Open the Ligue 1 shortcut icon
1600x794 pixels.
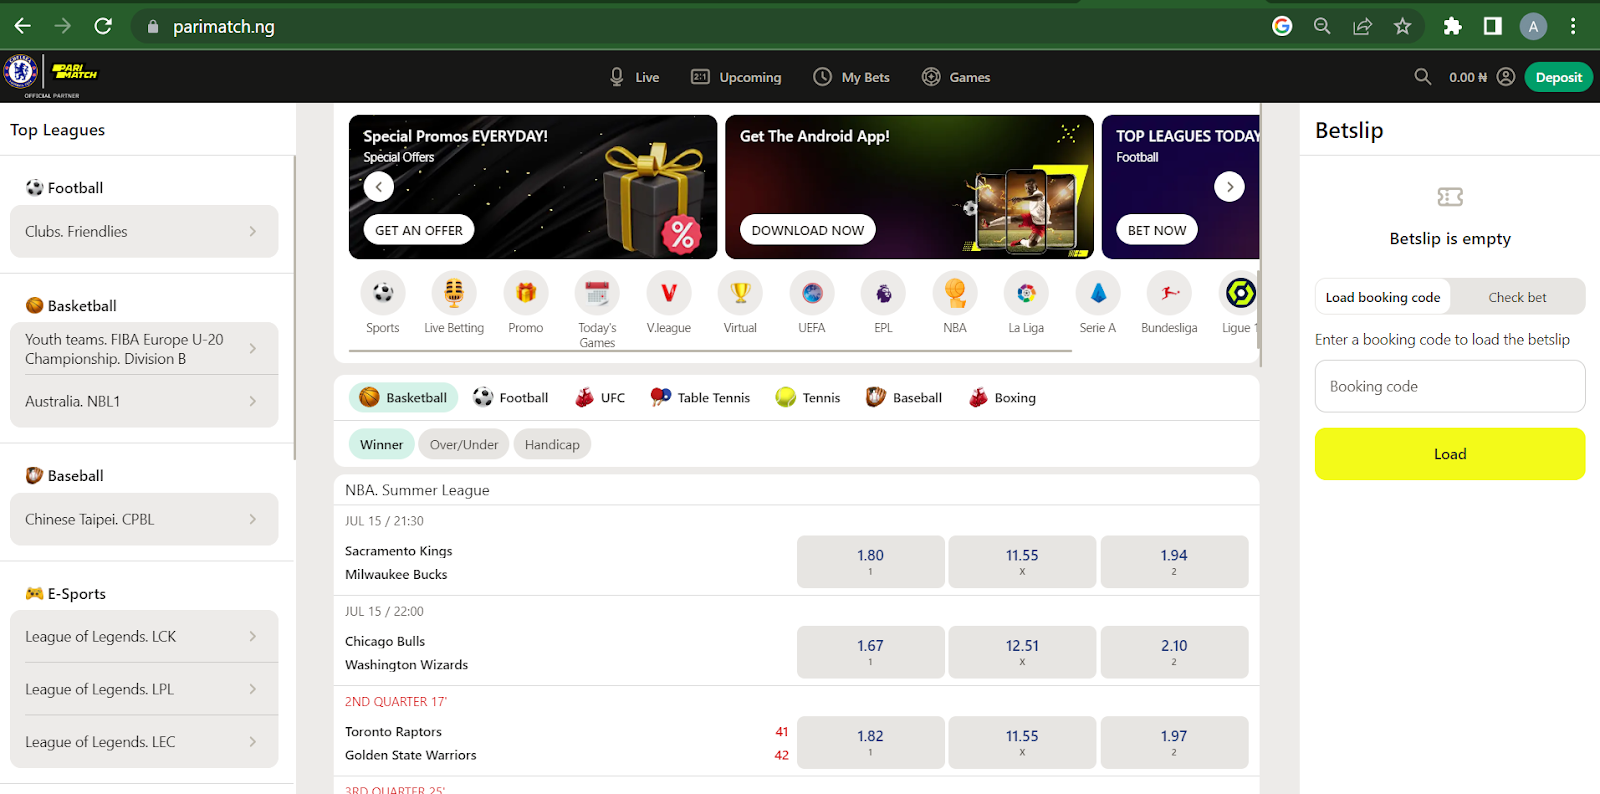click(x=1240, y=293)
